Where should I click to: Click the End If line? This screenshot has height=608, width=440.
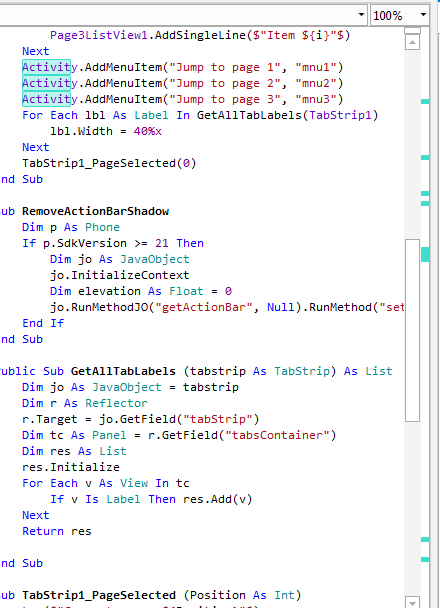[43, 323]
